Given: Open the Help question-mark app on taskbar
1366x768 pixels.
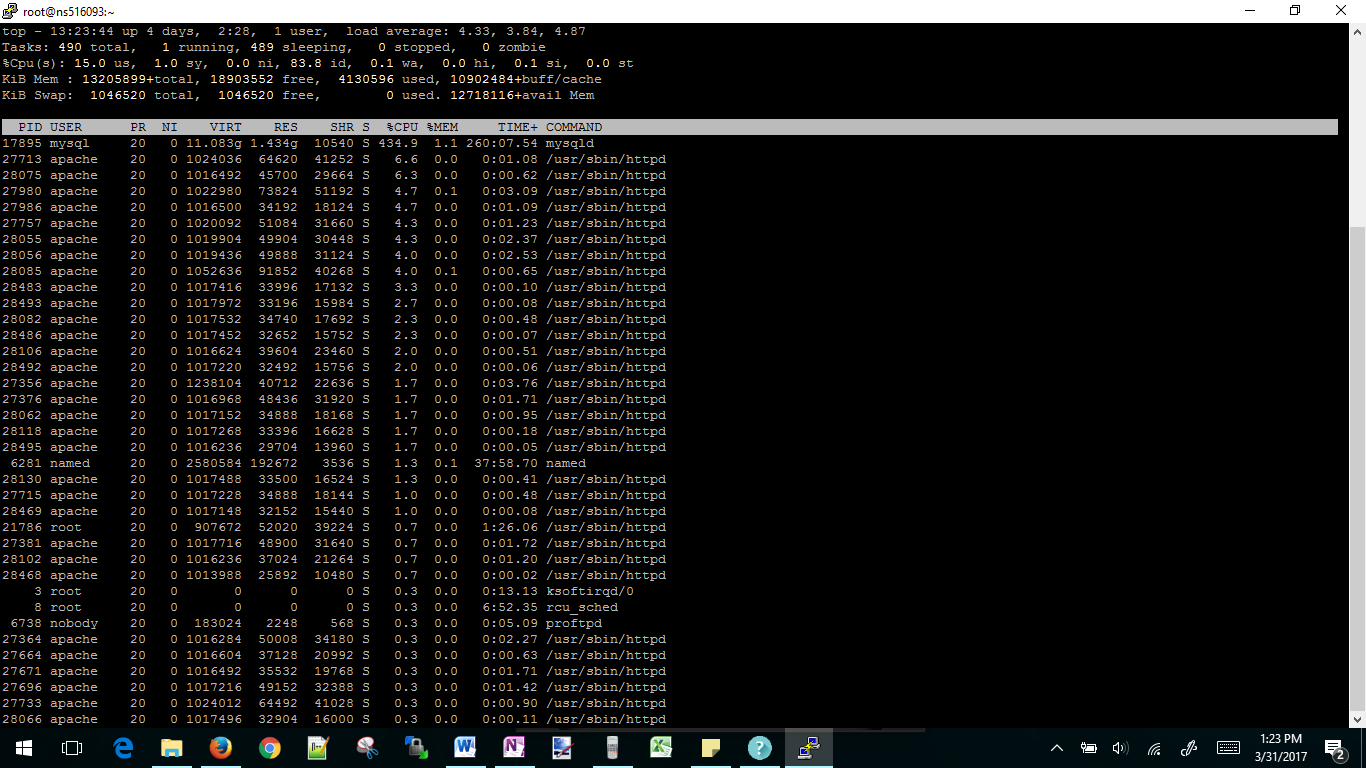Looking at the screenshot, I should (x=760, y=748).
